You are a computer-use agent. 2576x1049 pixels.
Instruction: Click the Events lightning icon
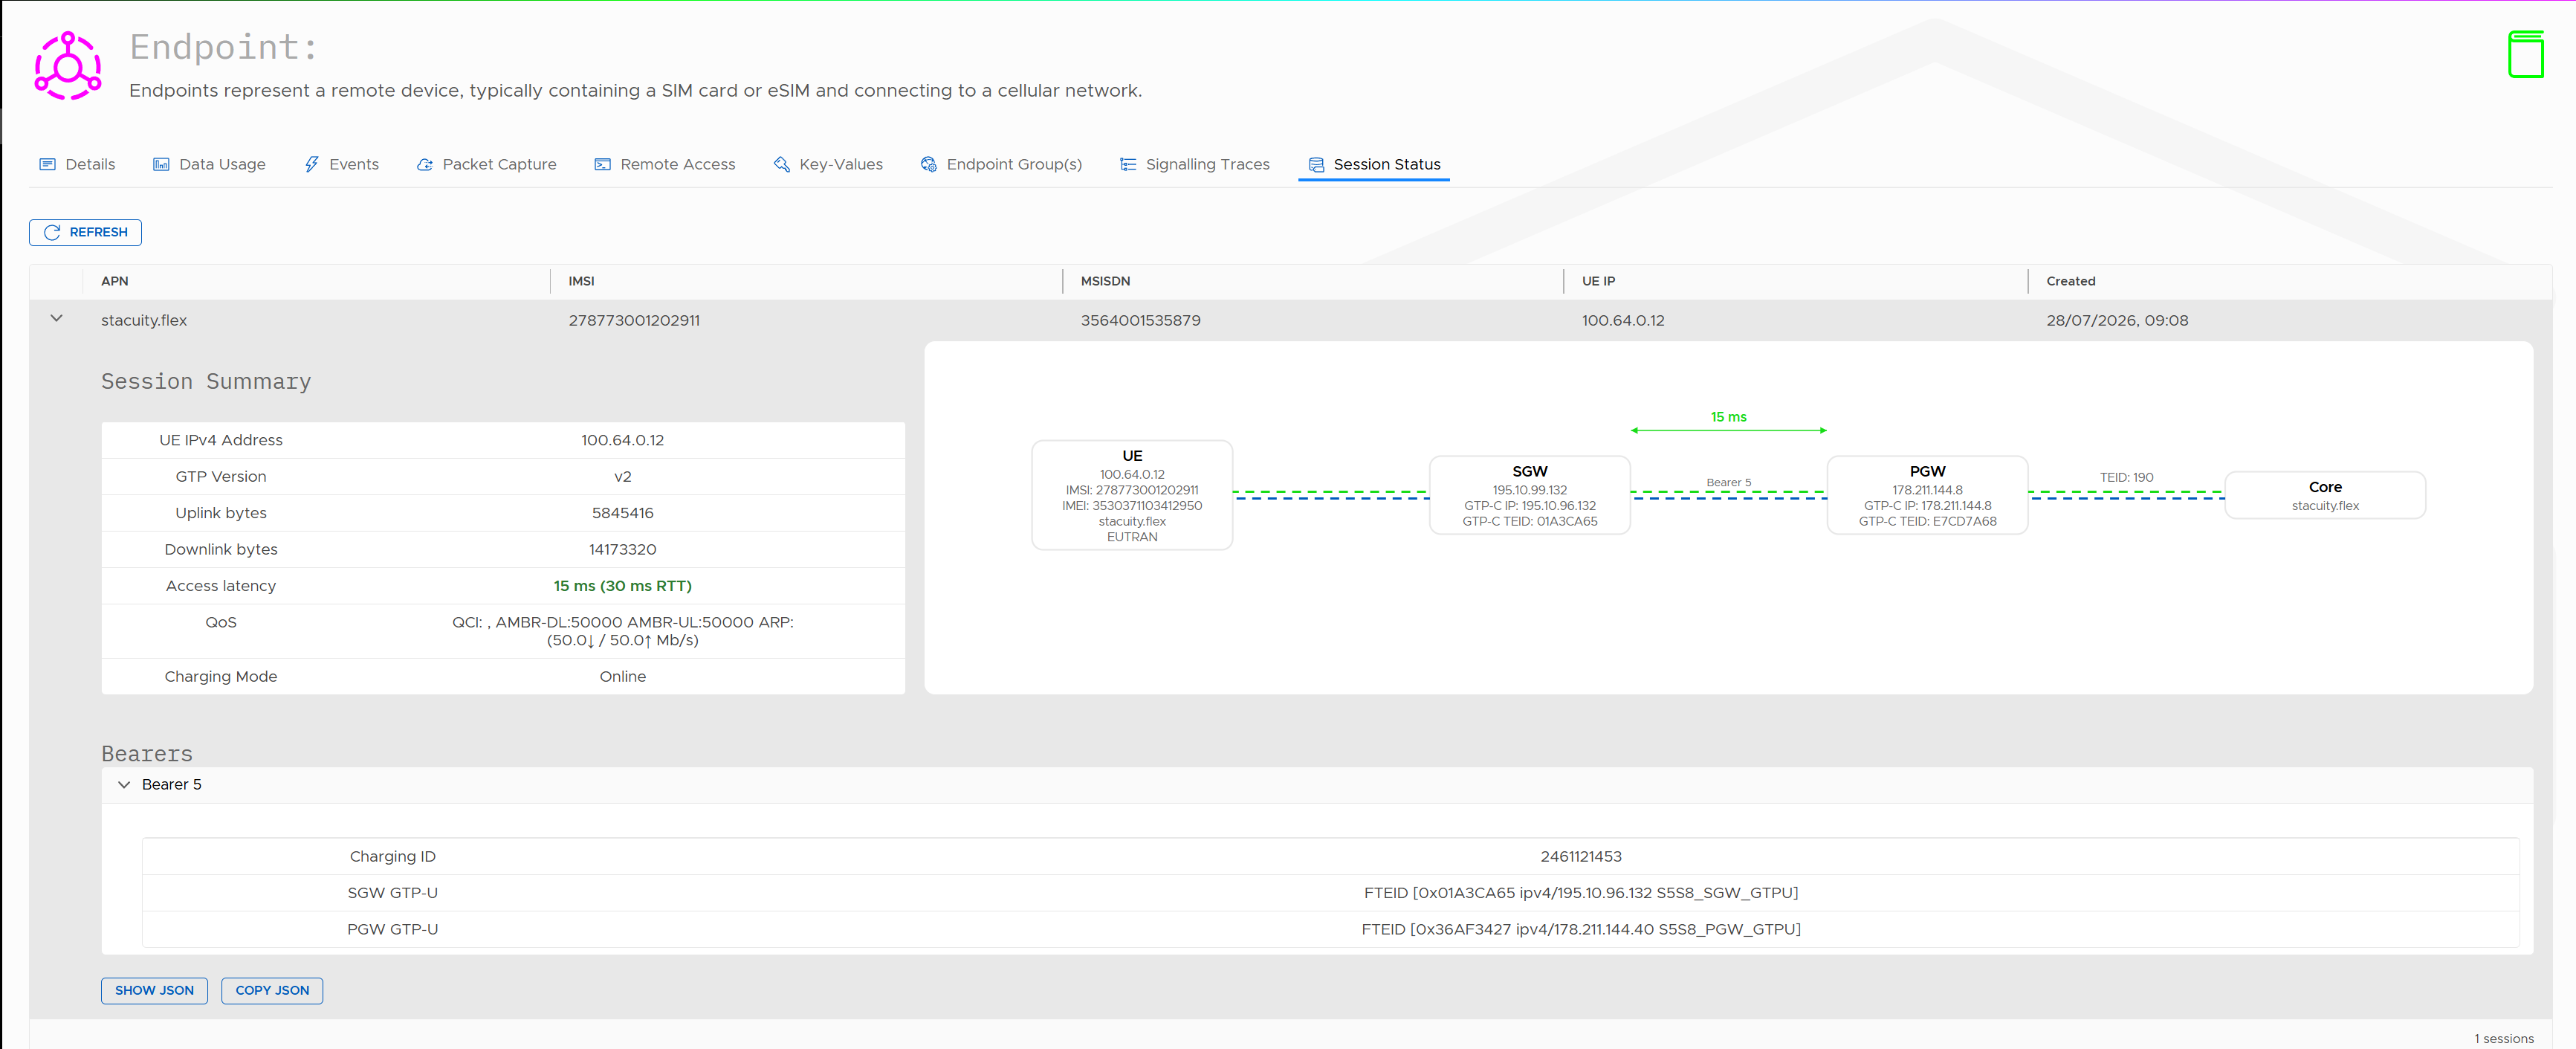pyautogui.click(x=311, y=164)
